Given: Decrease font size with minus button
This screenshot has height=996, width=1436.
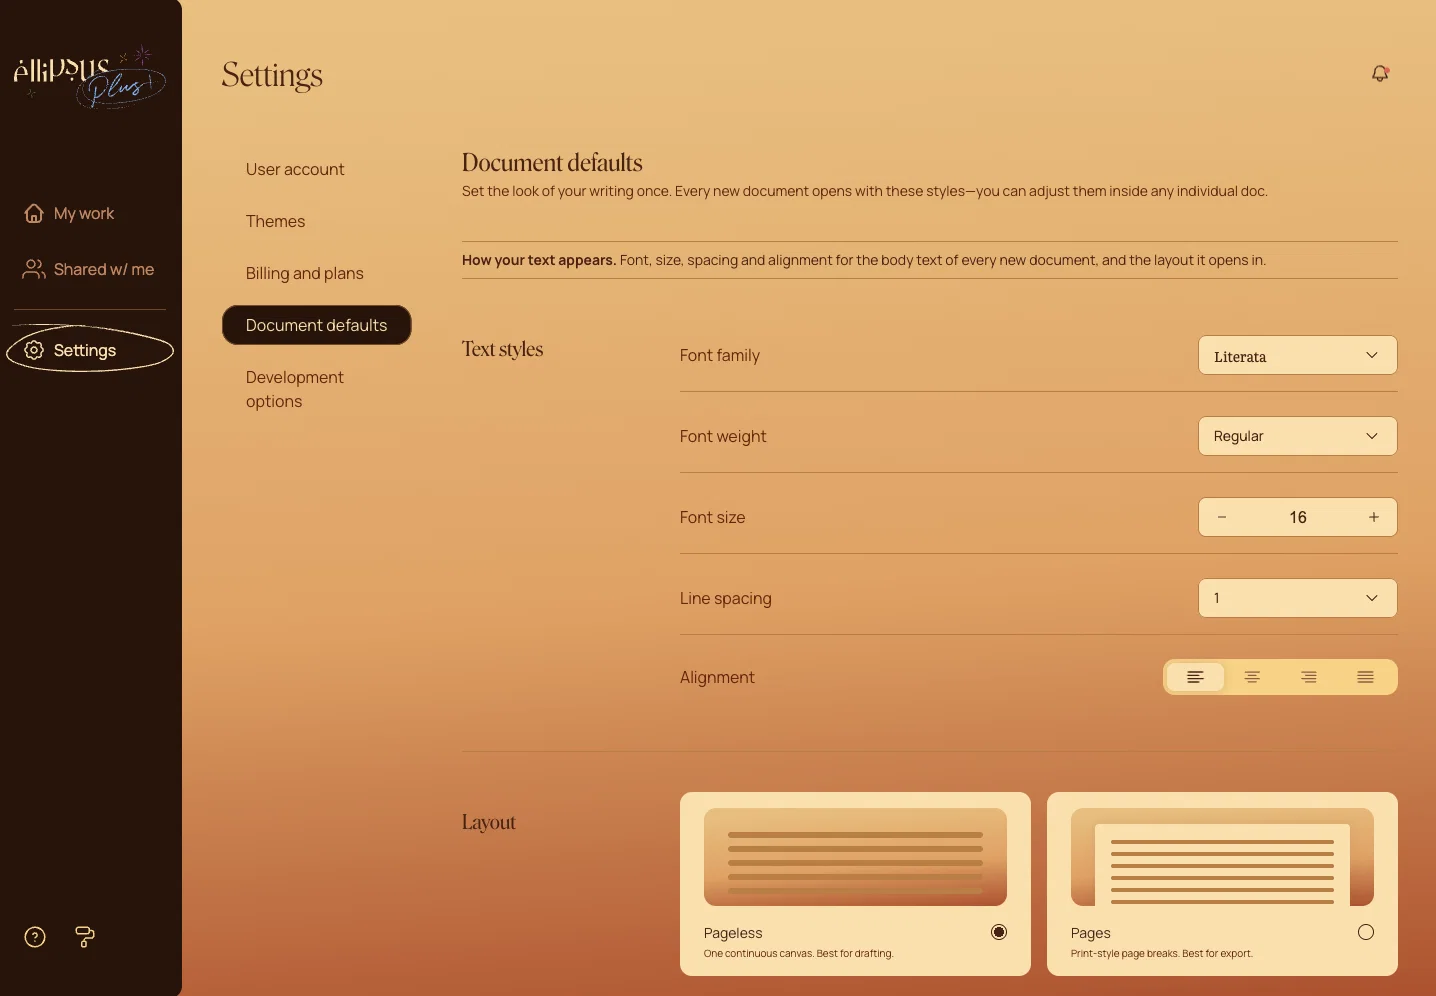Looking at the screenshot, I should tap(1222, 517).
